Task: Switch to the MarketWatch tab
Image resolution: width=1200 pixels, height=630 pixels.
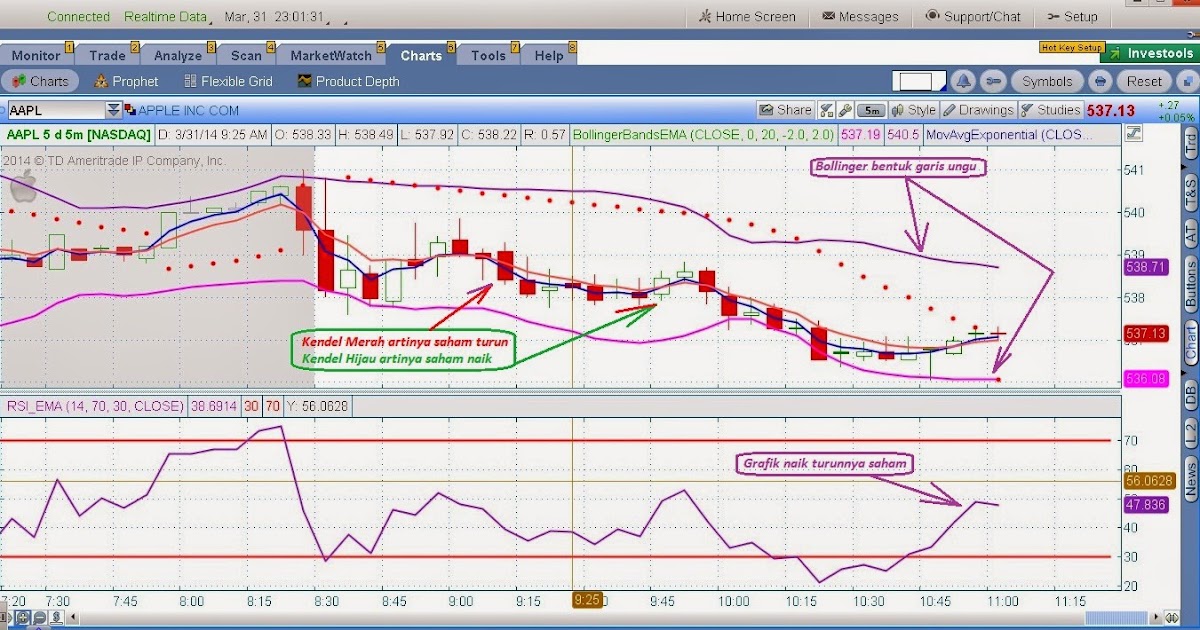Action: [x=331, y=55]
